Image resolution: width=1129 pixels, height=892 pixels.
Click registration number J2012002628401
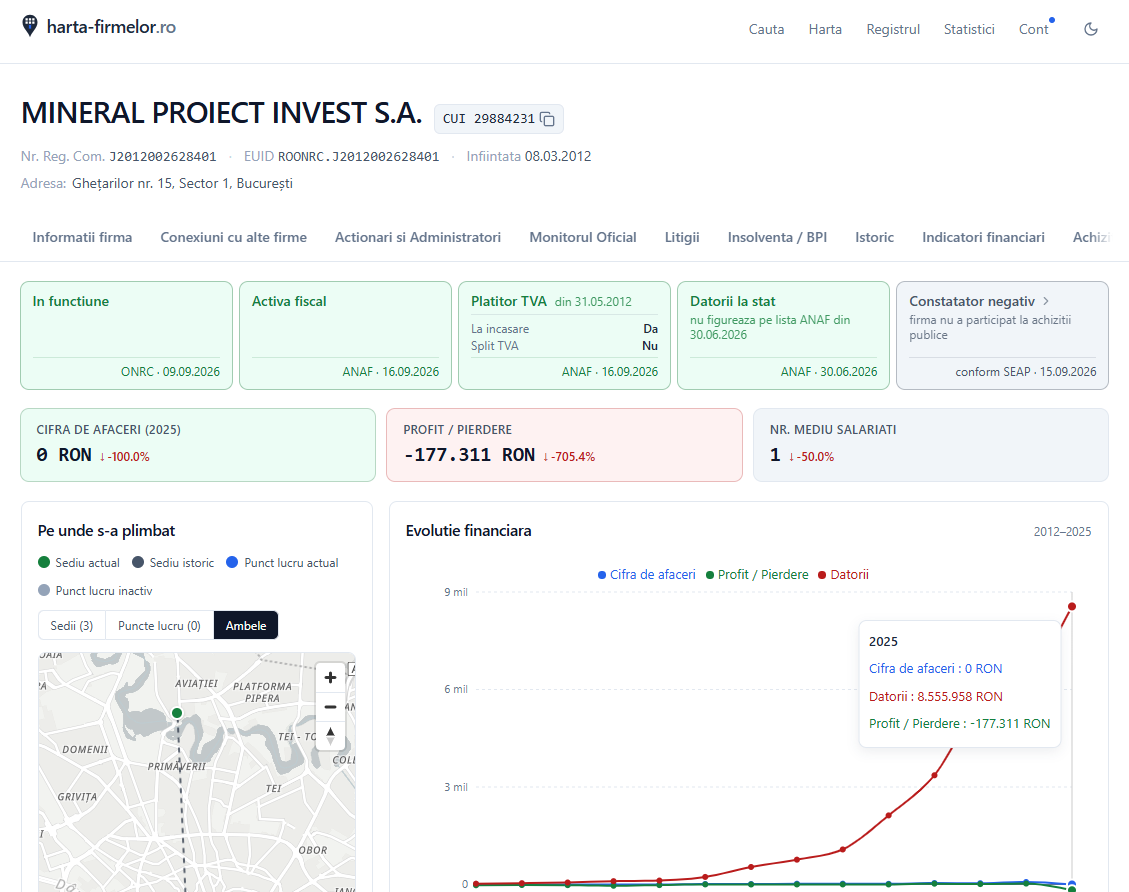click(x=163, y=156)
